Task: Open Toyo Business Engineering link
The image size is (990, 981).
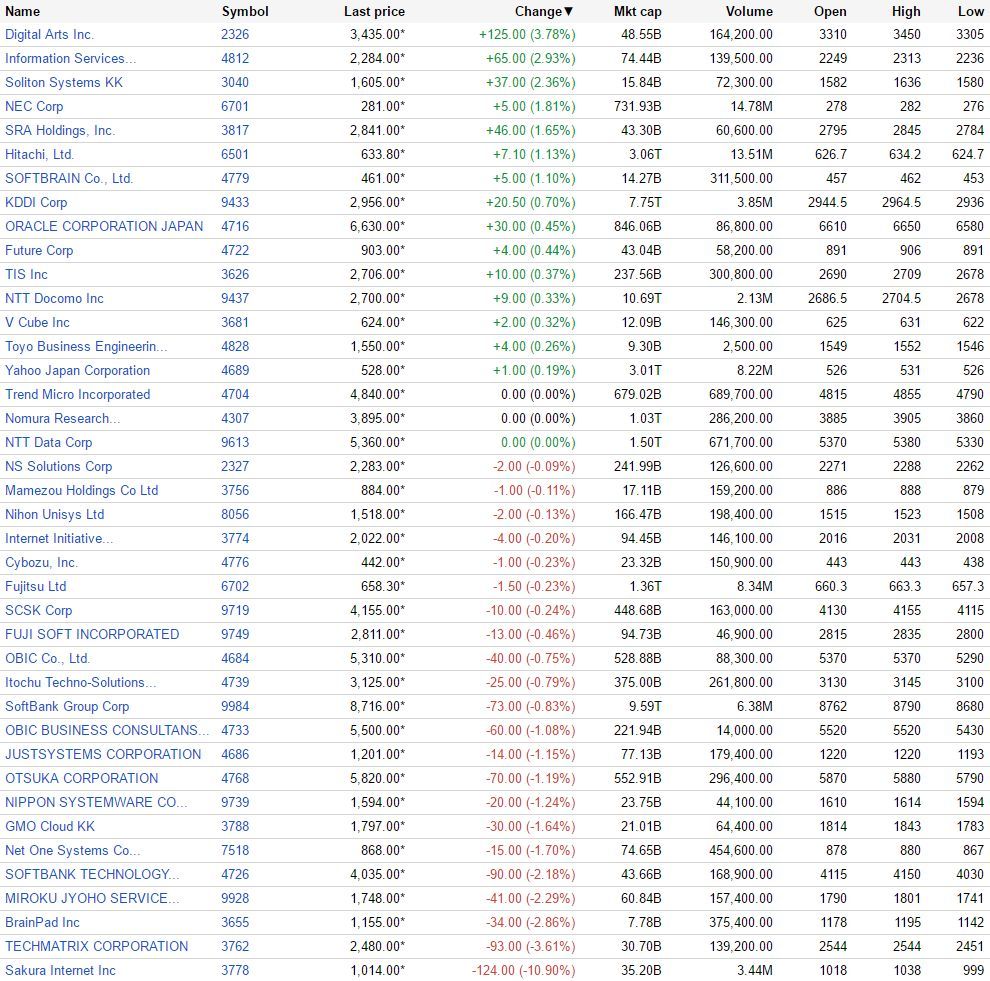Action: click(86, 346)
